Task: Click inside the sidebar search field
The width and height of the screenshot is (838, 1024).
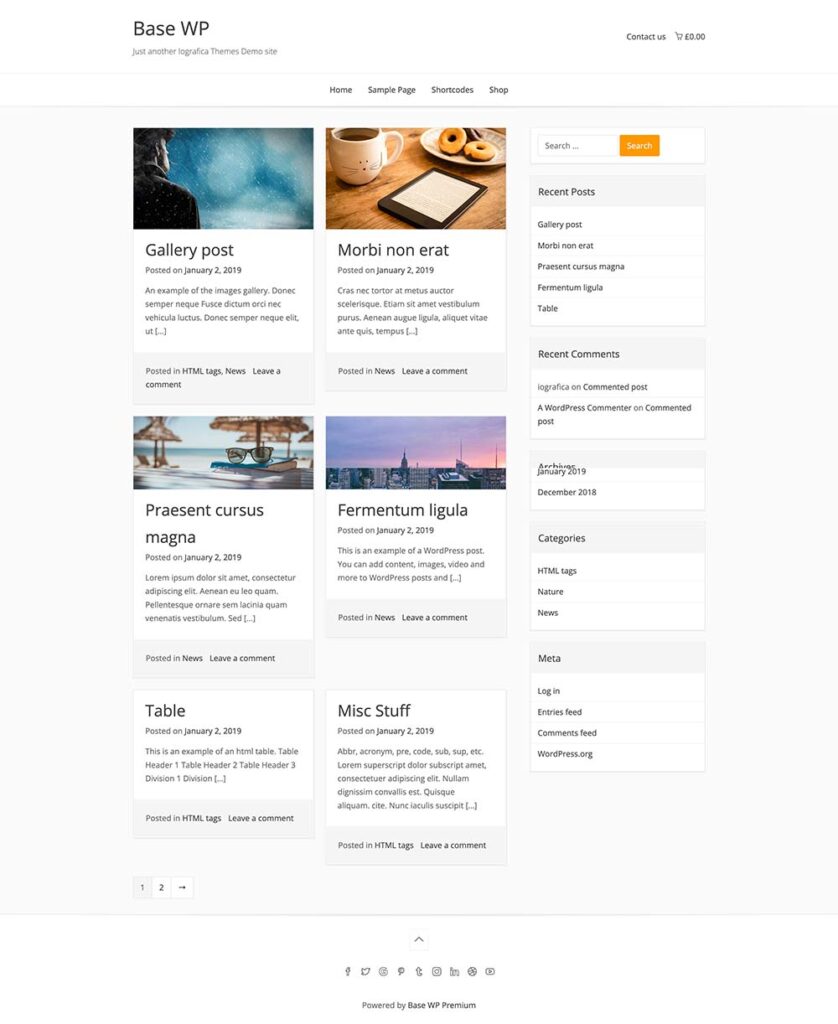Action: (578, 145)
